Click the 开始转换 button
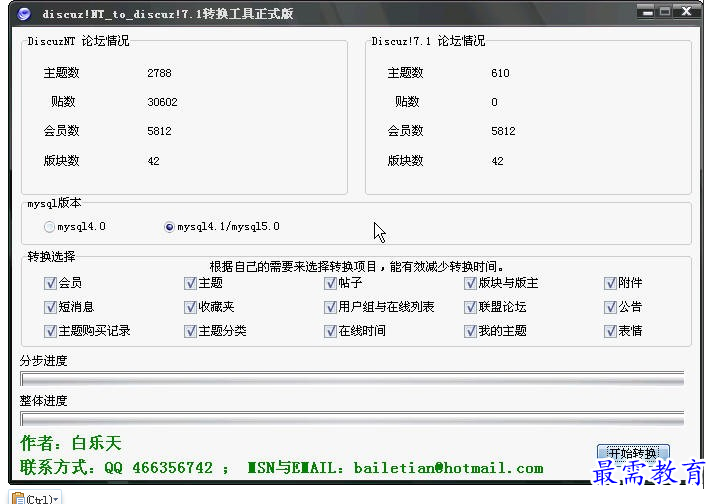The width and height of the screenshot is (714, 504). point(633,453)
